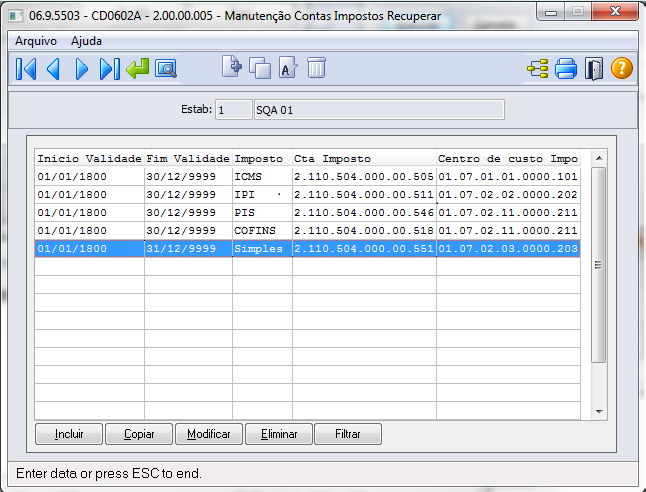Click the vertical scrollbar thumb
The width and height of the screenshot is (646, 492).
pos(599,265)
